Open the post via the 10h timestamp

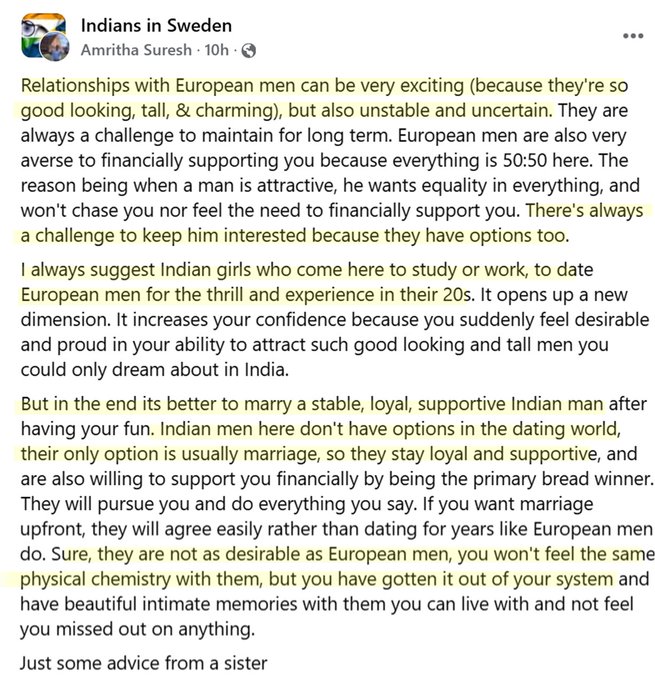216,50
